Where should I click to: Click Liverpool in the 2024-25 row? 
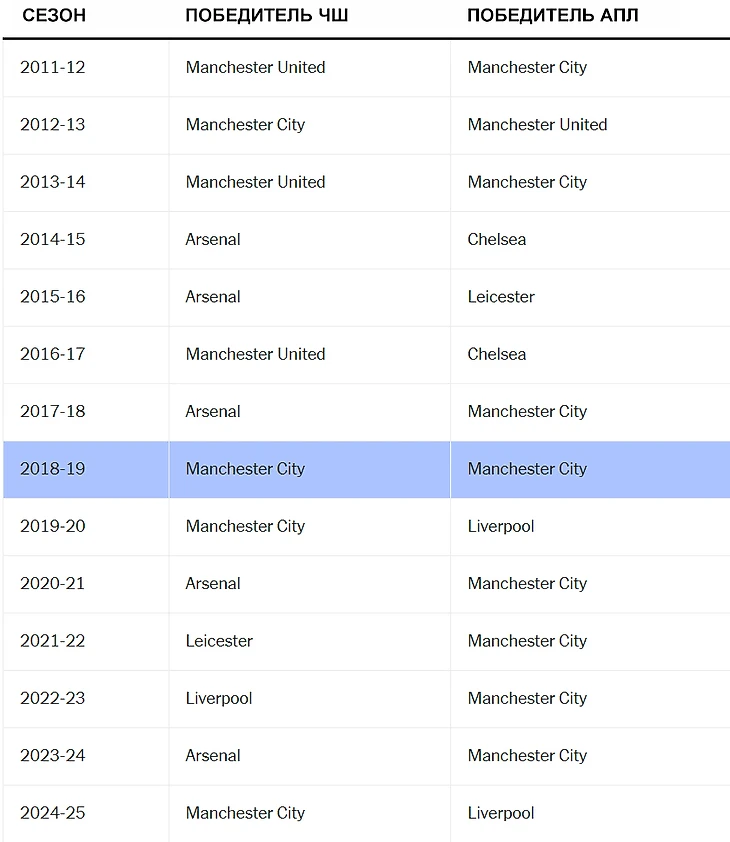click(x=501, y=813)
